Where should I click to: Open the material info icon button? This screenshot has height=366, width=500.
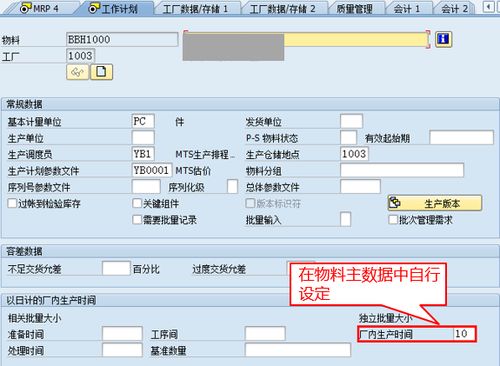443,39
